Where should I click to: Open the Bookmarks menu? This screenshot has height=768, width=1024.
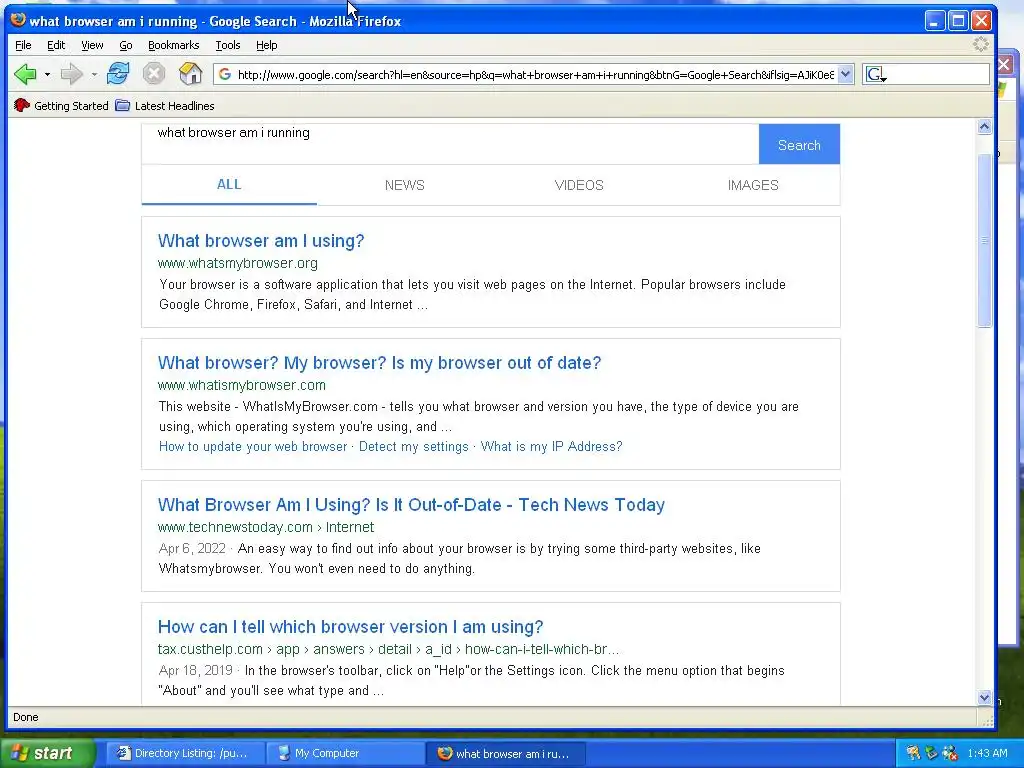click(173, 45)
